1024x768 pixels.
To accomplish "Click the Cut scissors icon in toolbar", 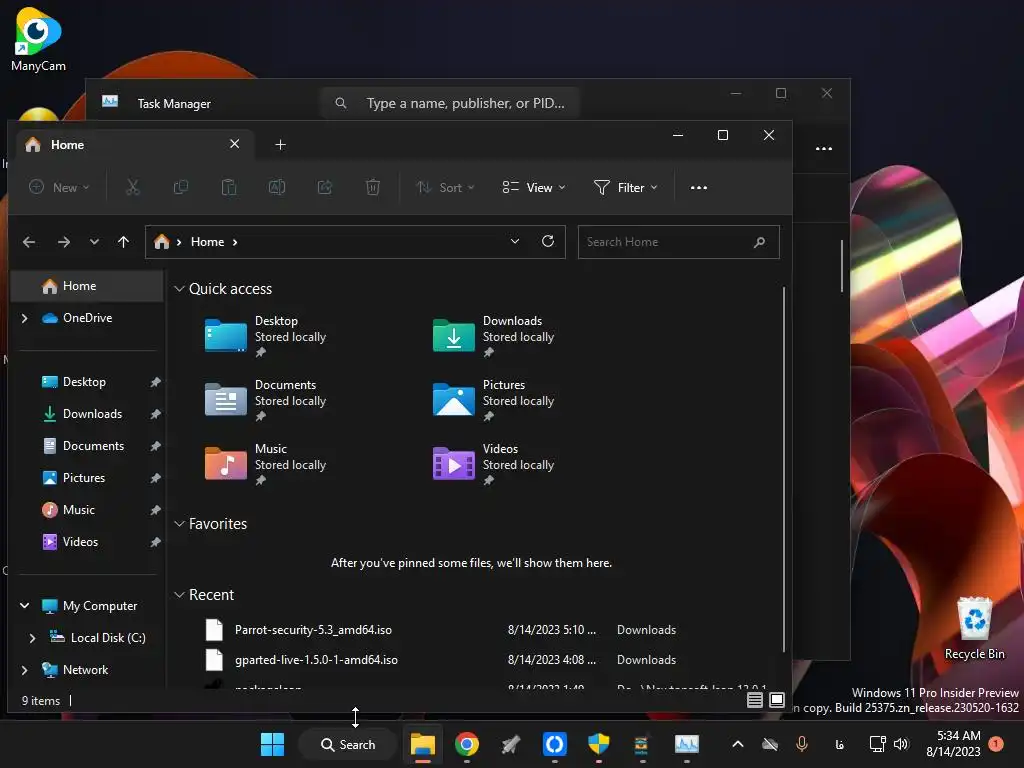I will [133, 187].
